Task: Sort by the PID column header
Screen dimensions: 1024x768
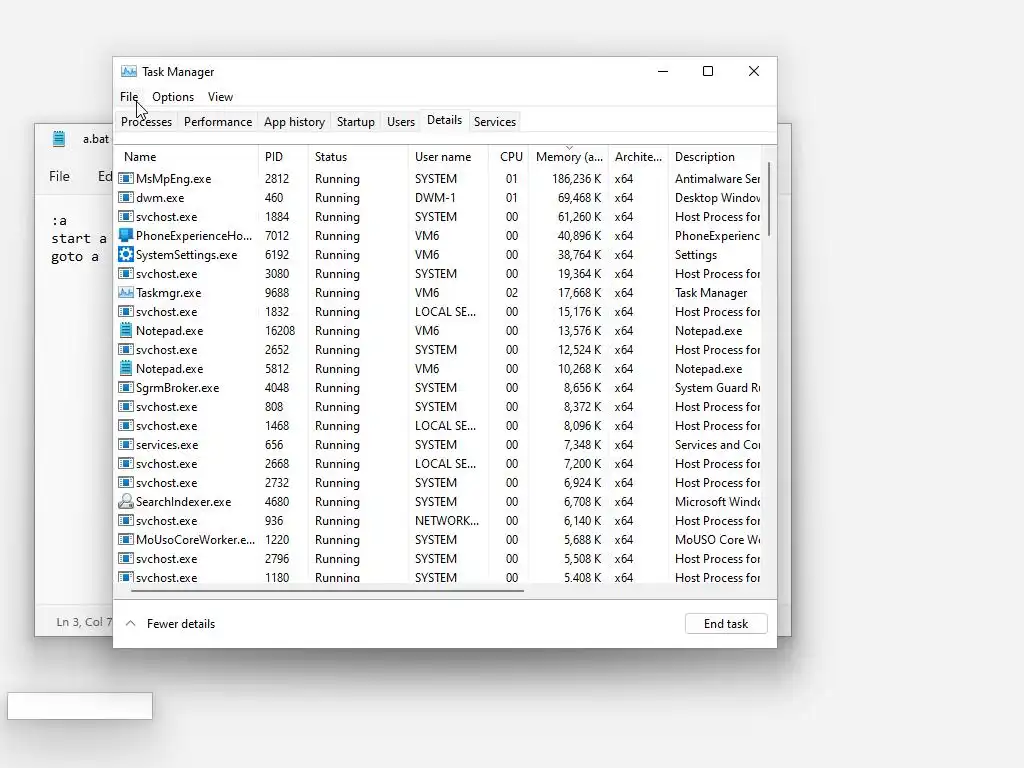Action: pyautogui.click(x=283, y=157)
